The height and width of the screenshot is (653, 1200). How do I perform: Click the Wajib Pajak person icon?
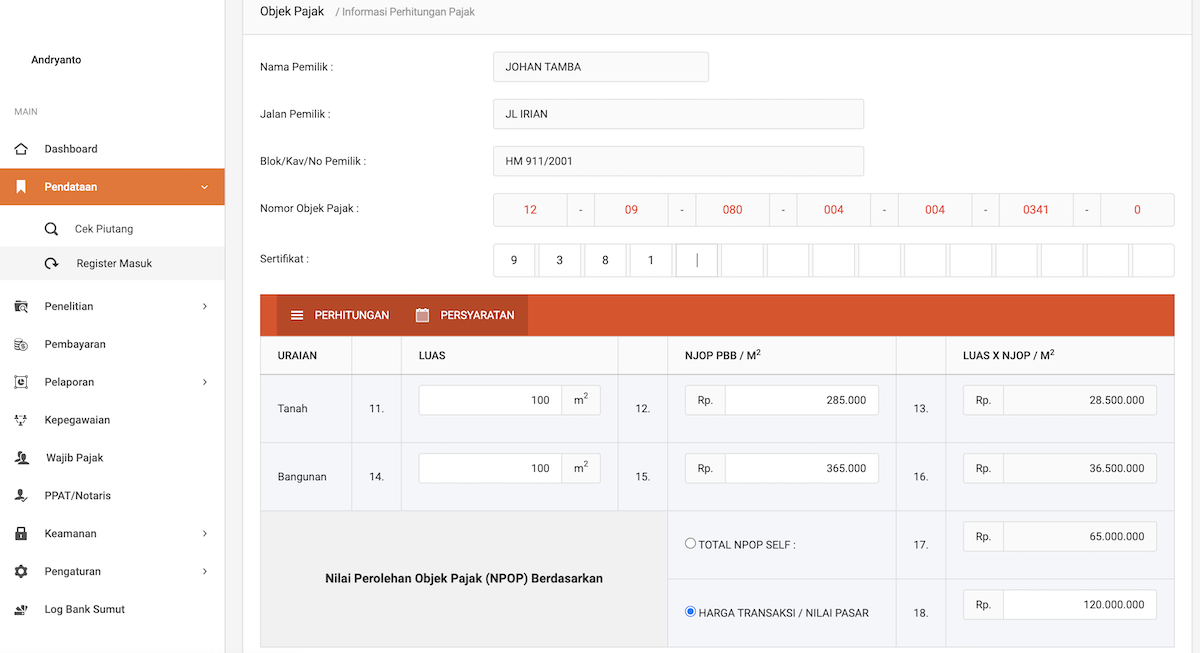click(x=21, y=458)
